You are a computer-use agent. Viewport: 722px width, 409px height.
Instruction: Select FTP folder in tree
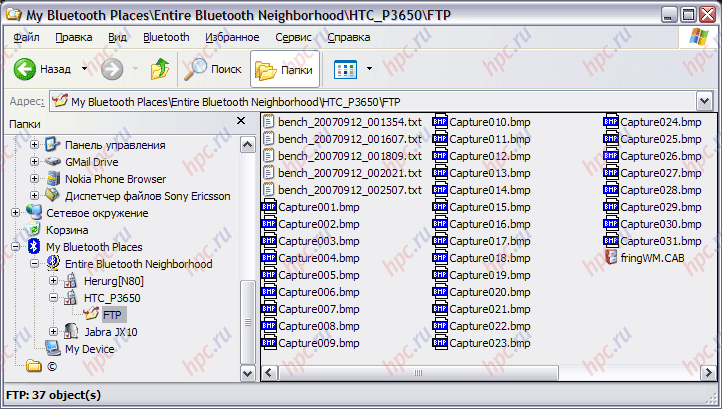pyautogui.click(x=112, y=315)
